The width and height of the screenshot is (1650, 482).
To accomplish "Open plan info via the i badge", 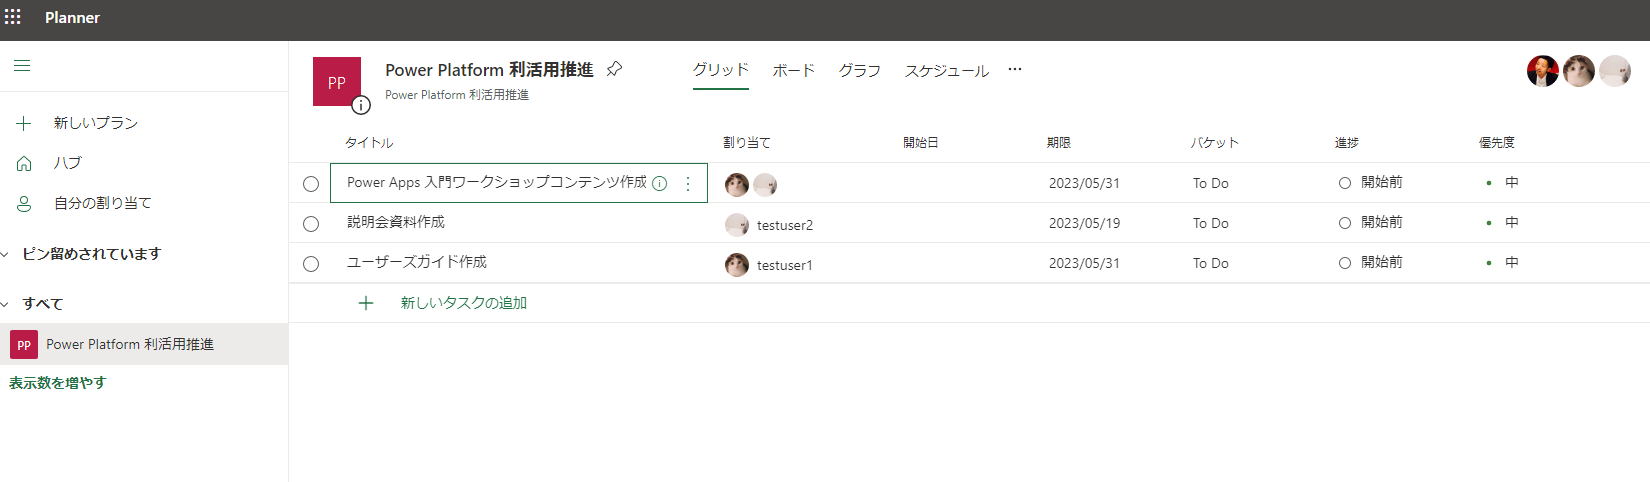I will pyautogui.click(x=362, y=104).
